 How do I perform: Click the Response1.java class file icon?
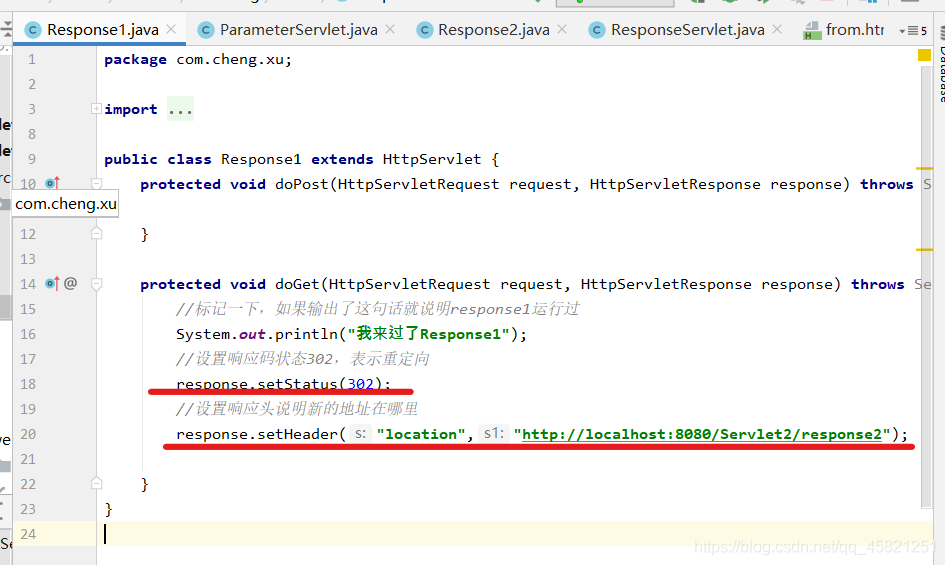point(33,30)
